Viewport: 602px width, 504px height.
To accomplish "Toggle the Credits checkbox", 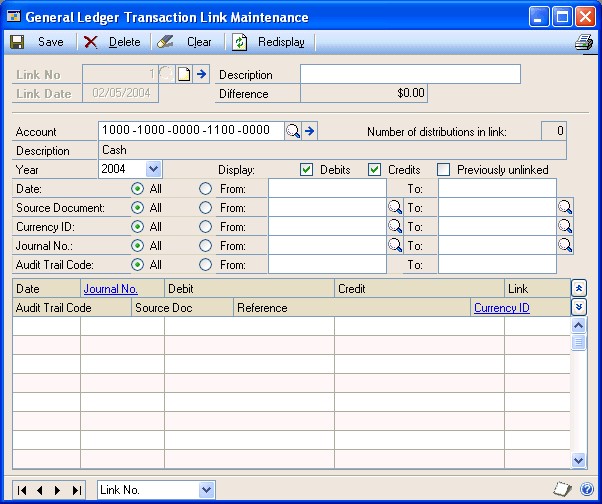I will pyautogui.click(x=374, y=170).
